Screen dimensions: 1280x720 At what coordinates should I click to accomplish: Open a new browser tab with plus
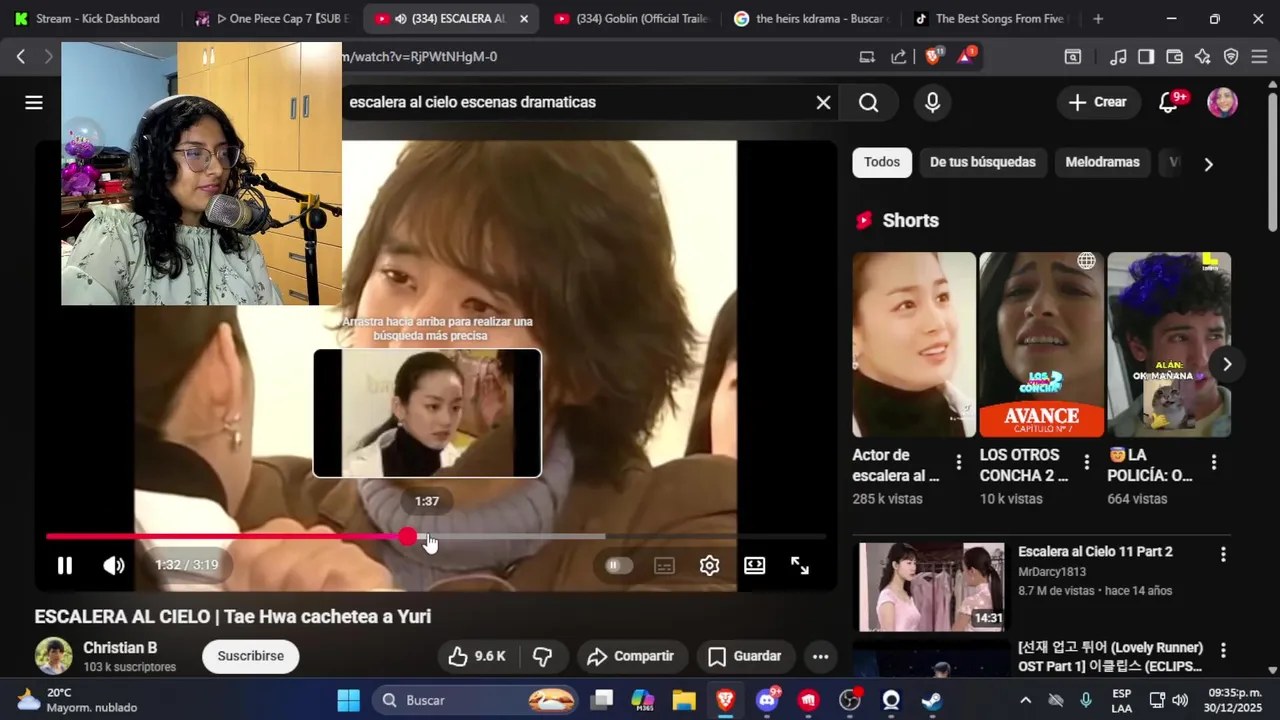pos(1098,19)
